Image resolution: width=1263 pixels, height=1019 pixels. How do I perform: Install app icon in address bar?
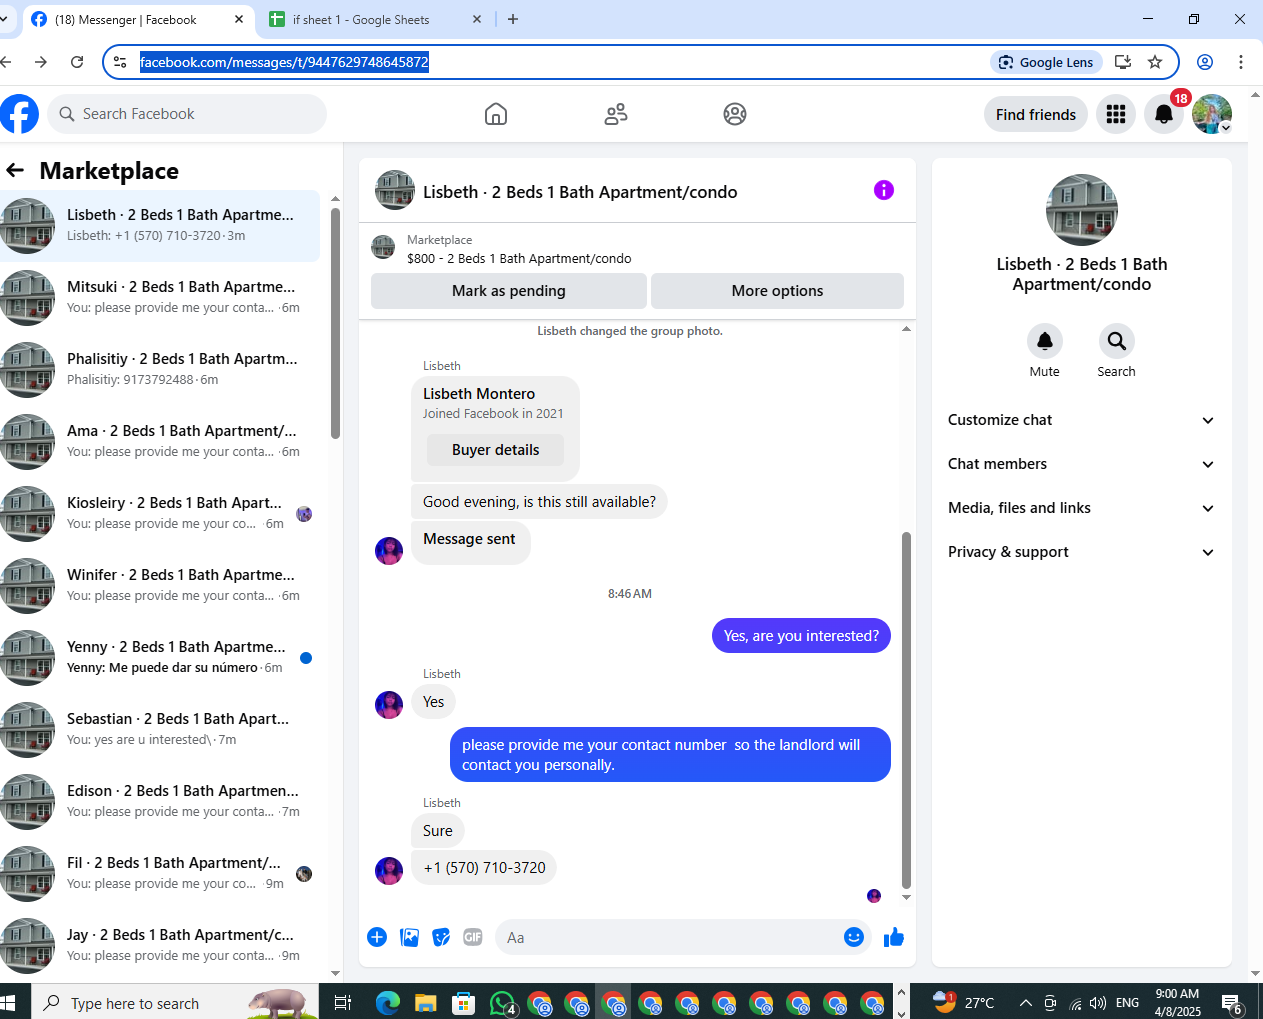[1123, 62]
